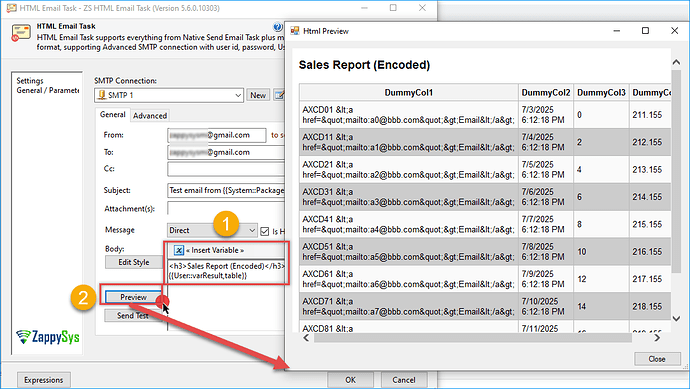
Task: Click the Html Preview window icon
Action: pyautogui.click(x=295, y=31)
